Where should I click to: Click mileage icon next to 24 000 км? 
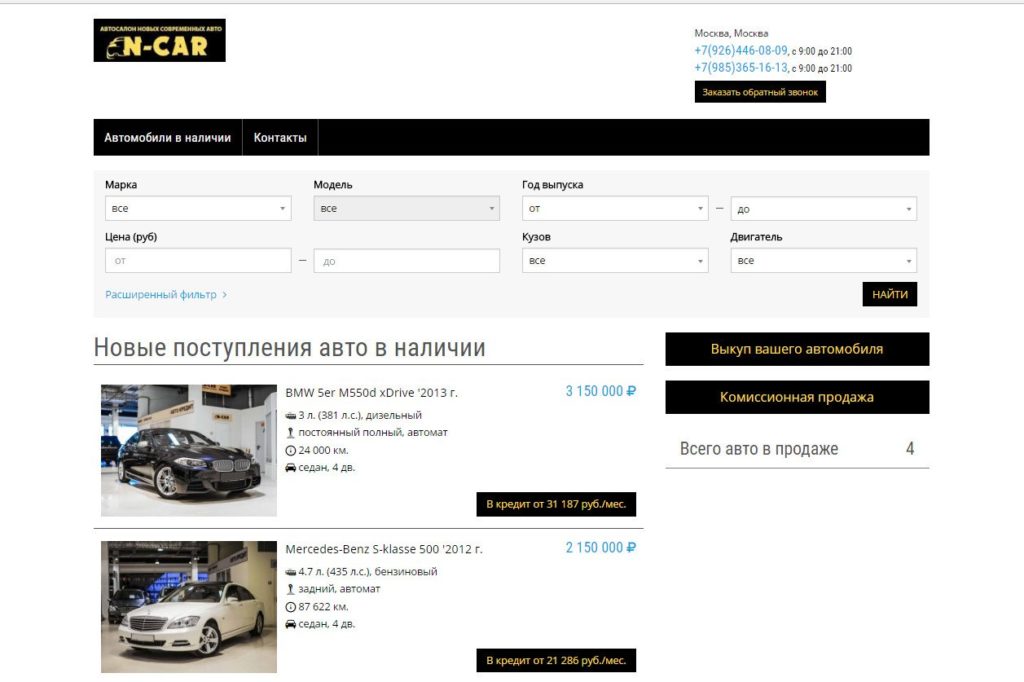point(291,450)
